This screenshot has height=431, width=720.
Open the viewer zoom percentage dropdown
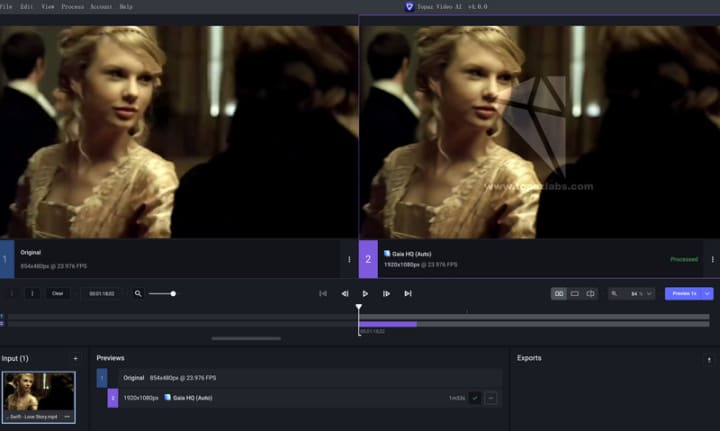[x=641, y=293]
